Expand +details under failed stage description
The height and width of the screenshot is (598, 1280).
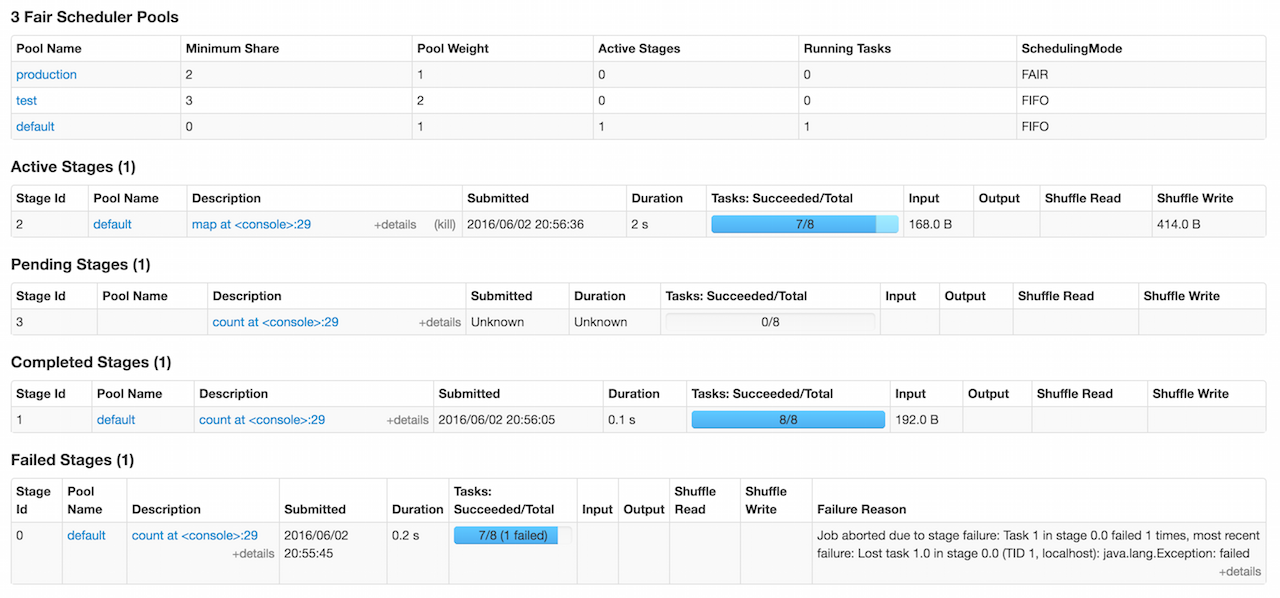click(x=253, y=554)
